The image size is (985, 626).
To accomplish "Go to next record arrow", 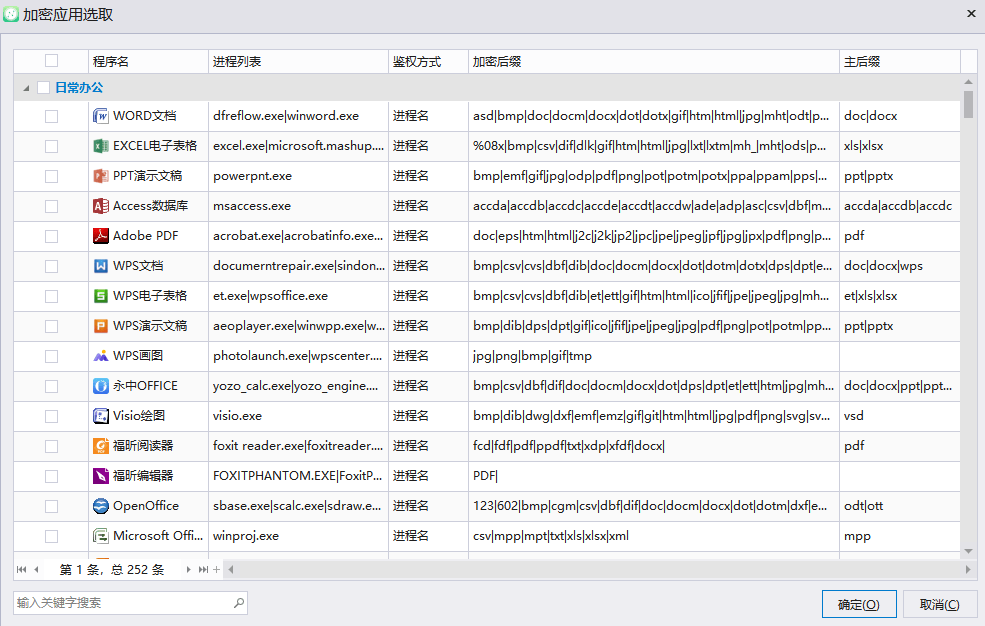I will (188, 569).
